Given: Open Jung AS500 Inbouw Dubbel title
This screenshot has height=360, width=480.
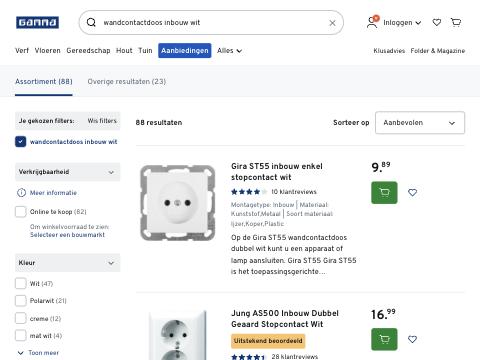Looking at the screenshot, I should [285, 319].
